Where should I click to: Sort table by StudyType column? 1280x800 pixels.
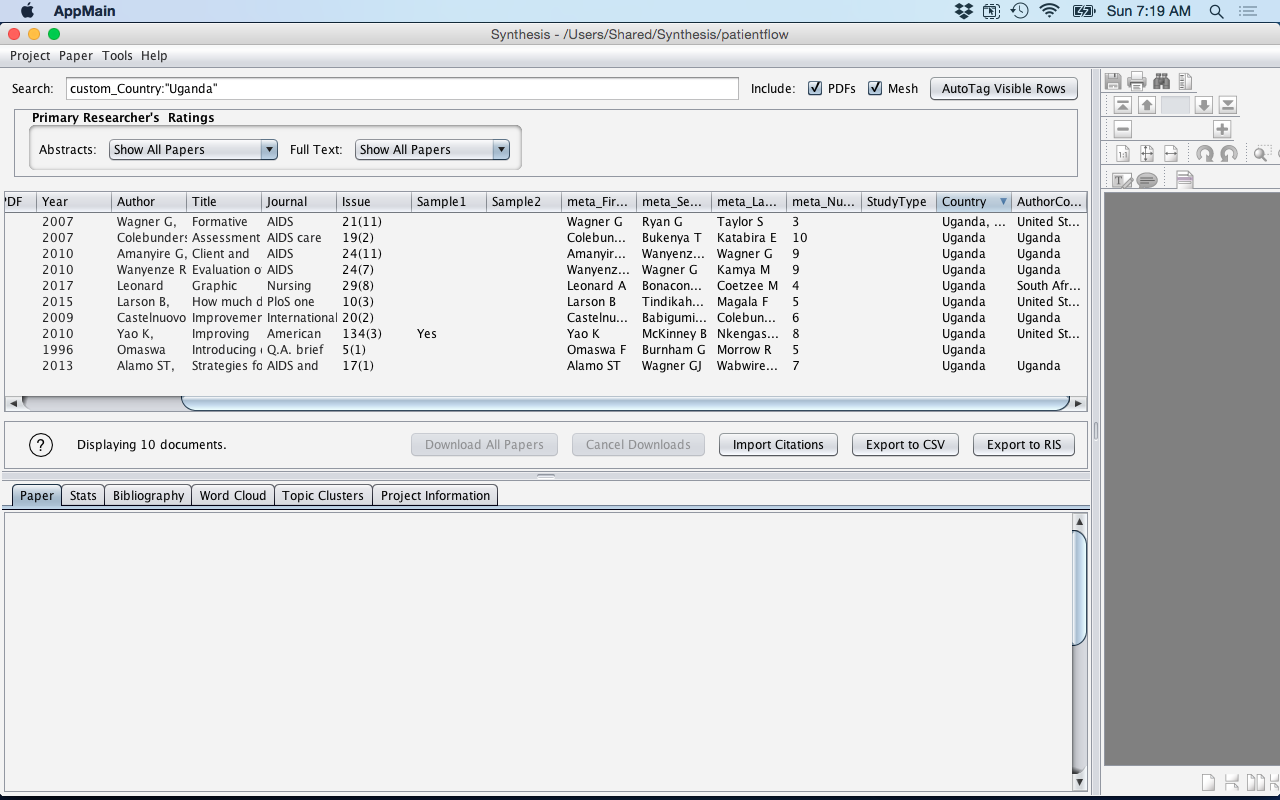click(898, 201)
